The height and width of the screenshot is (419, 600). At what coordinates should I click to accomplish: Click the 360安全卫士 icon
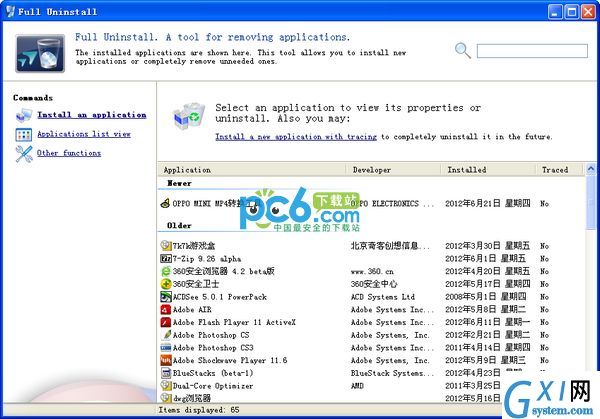click(x=165, y=284)
